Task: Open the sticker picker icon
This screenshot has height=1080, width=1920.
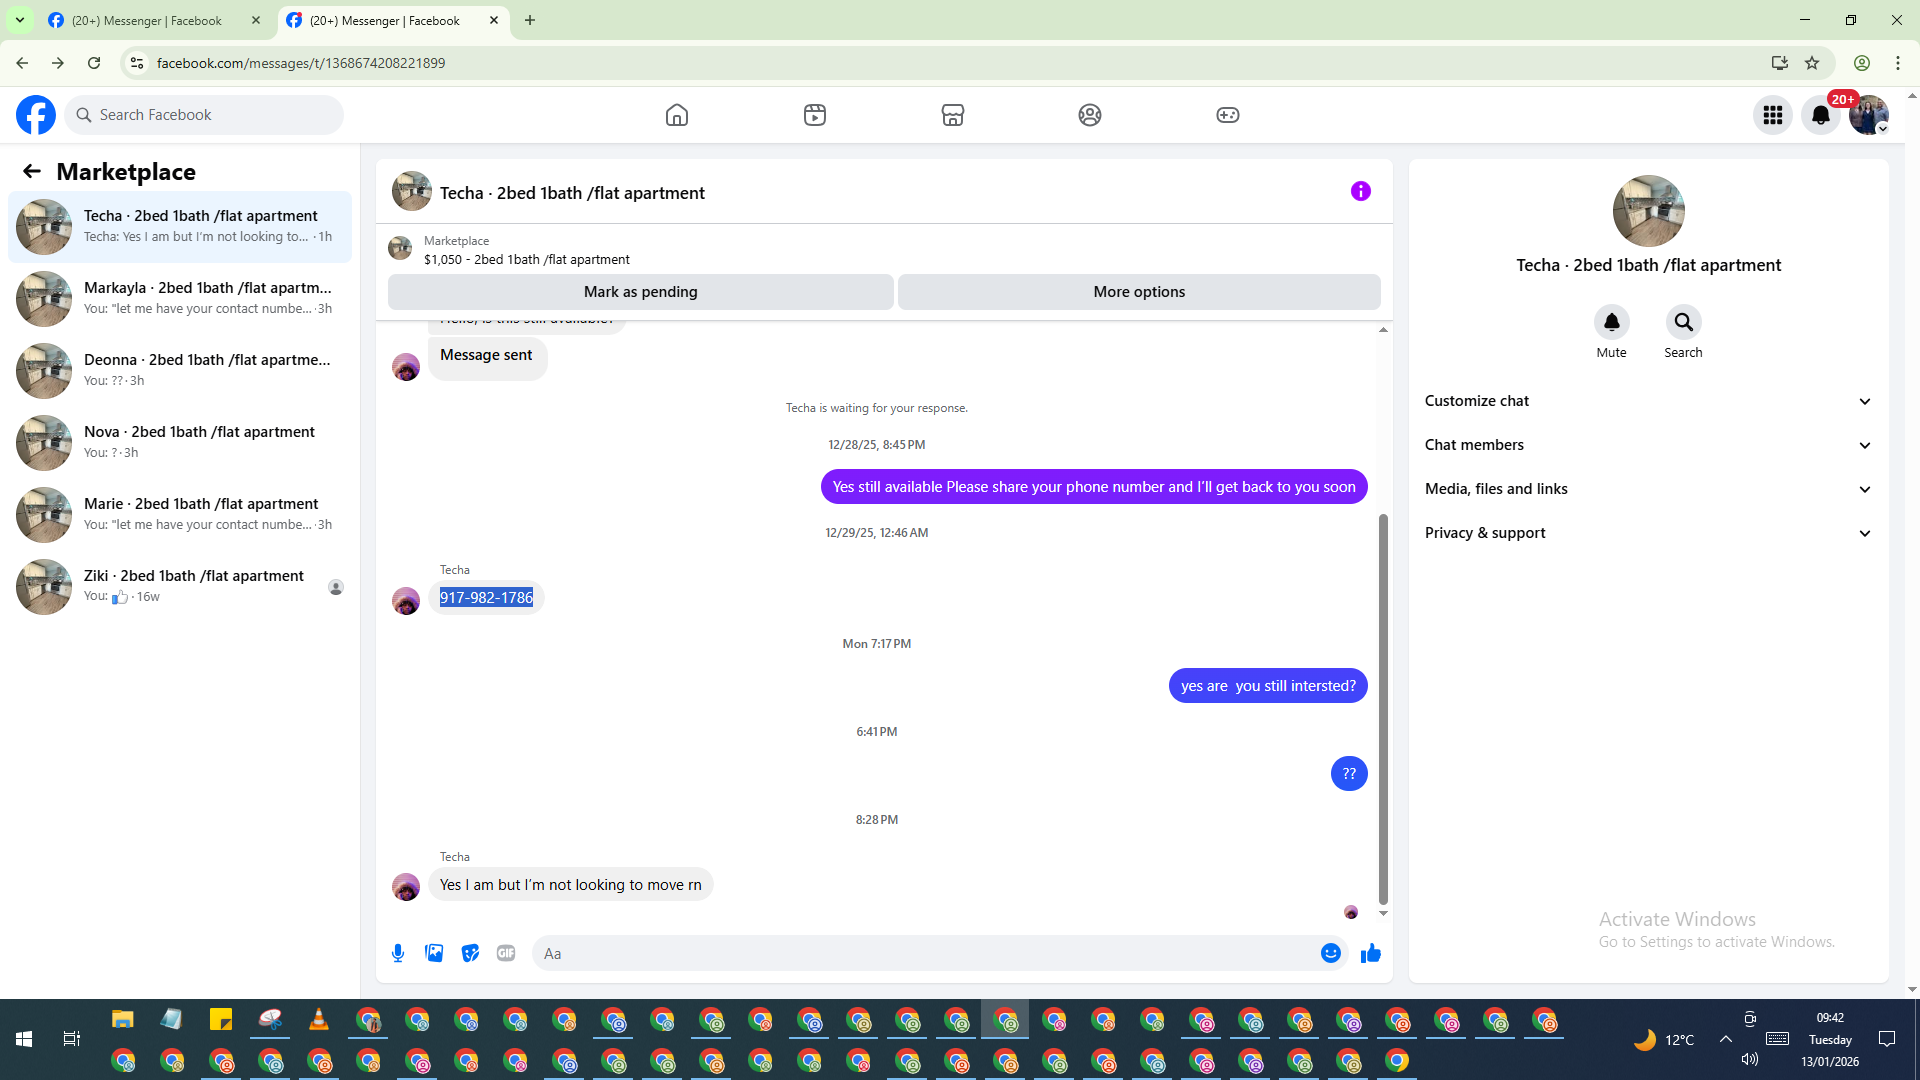Action: click(x=470, y=953)
